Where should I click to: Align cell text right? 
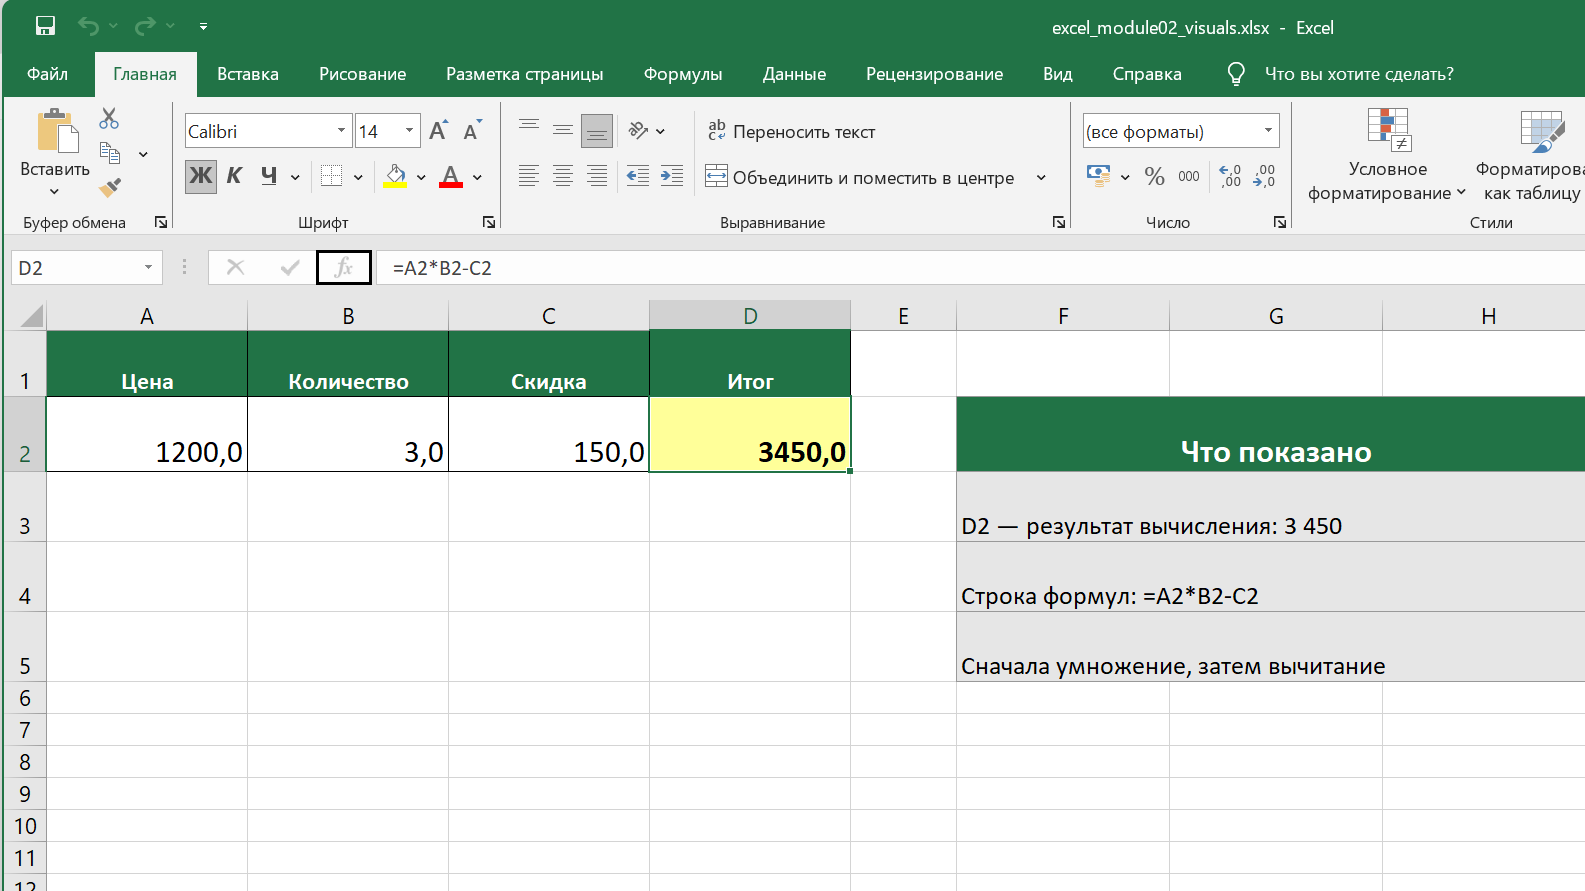pos(597,177)
